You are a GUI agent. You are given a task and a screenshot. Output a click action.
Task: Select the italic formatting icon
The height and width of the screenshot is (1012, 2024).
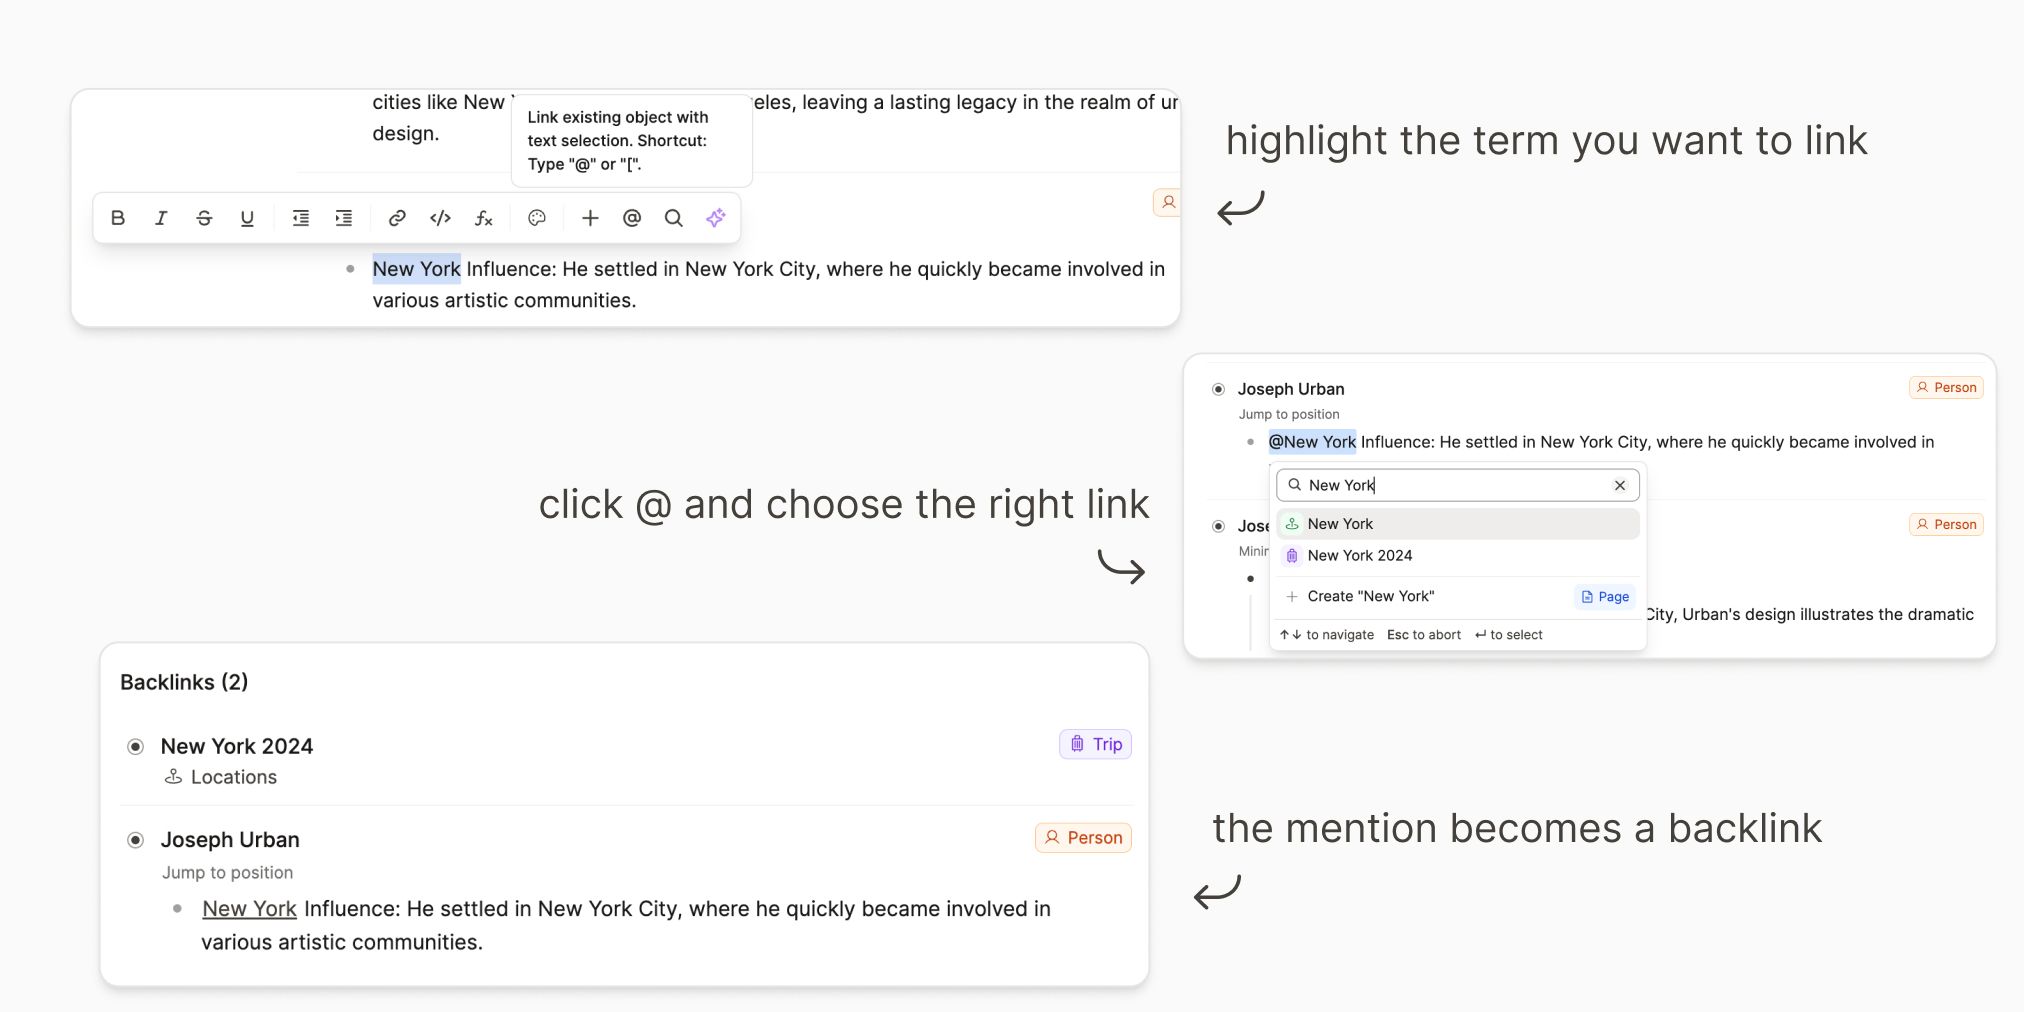click(x=161, y=217)
